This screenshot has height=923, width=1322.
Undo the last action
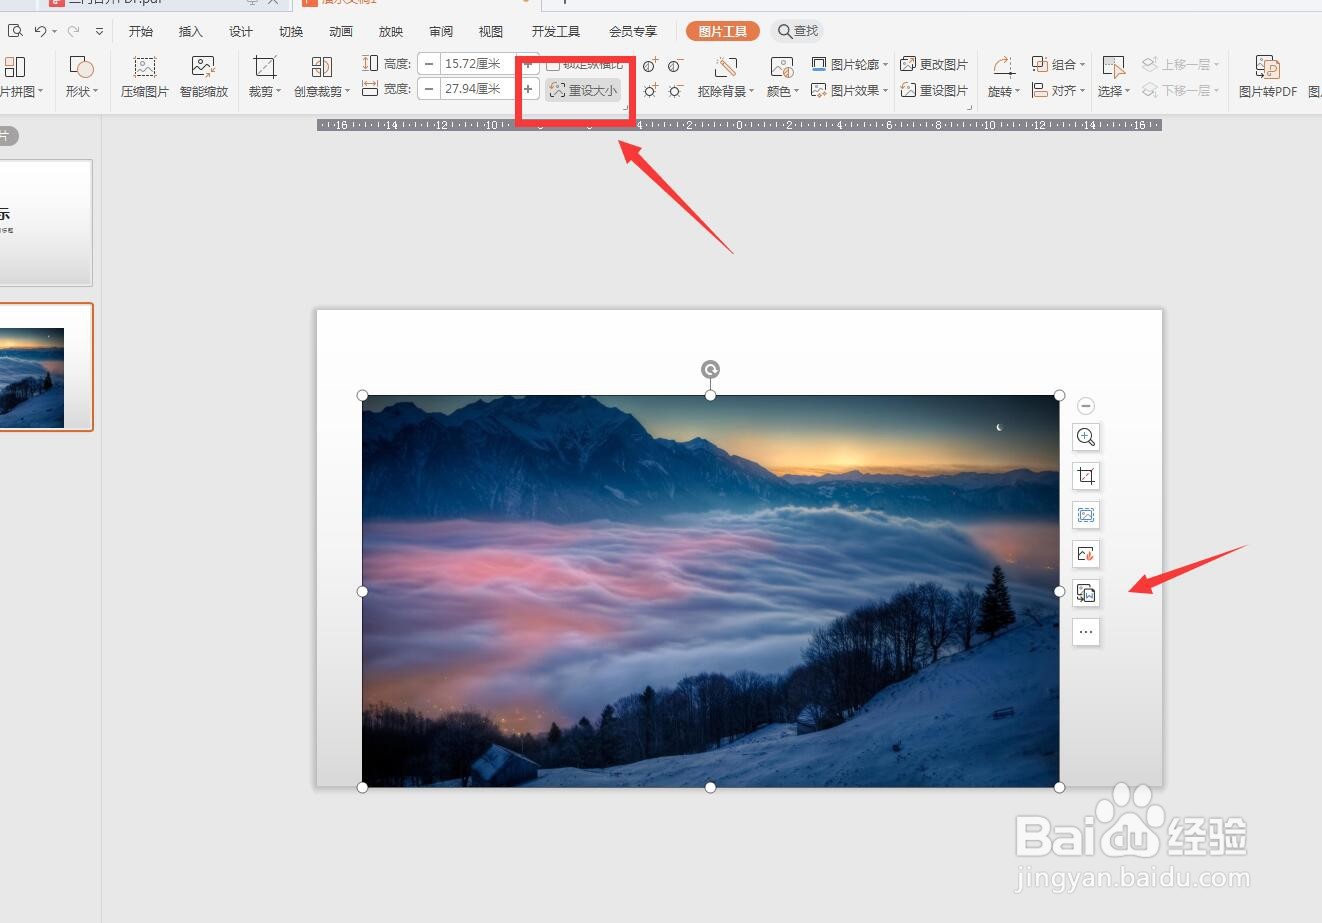40,31
